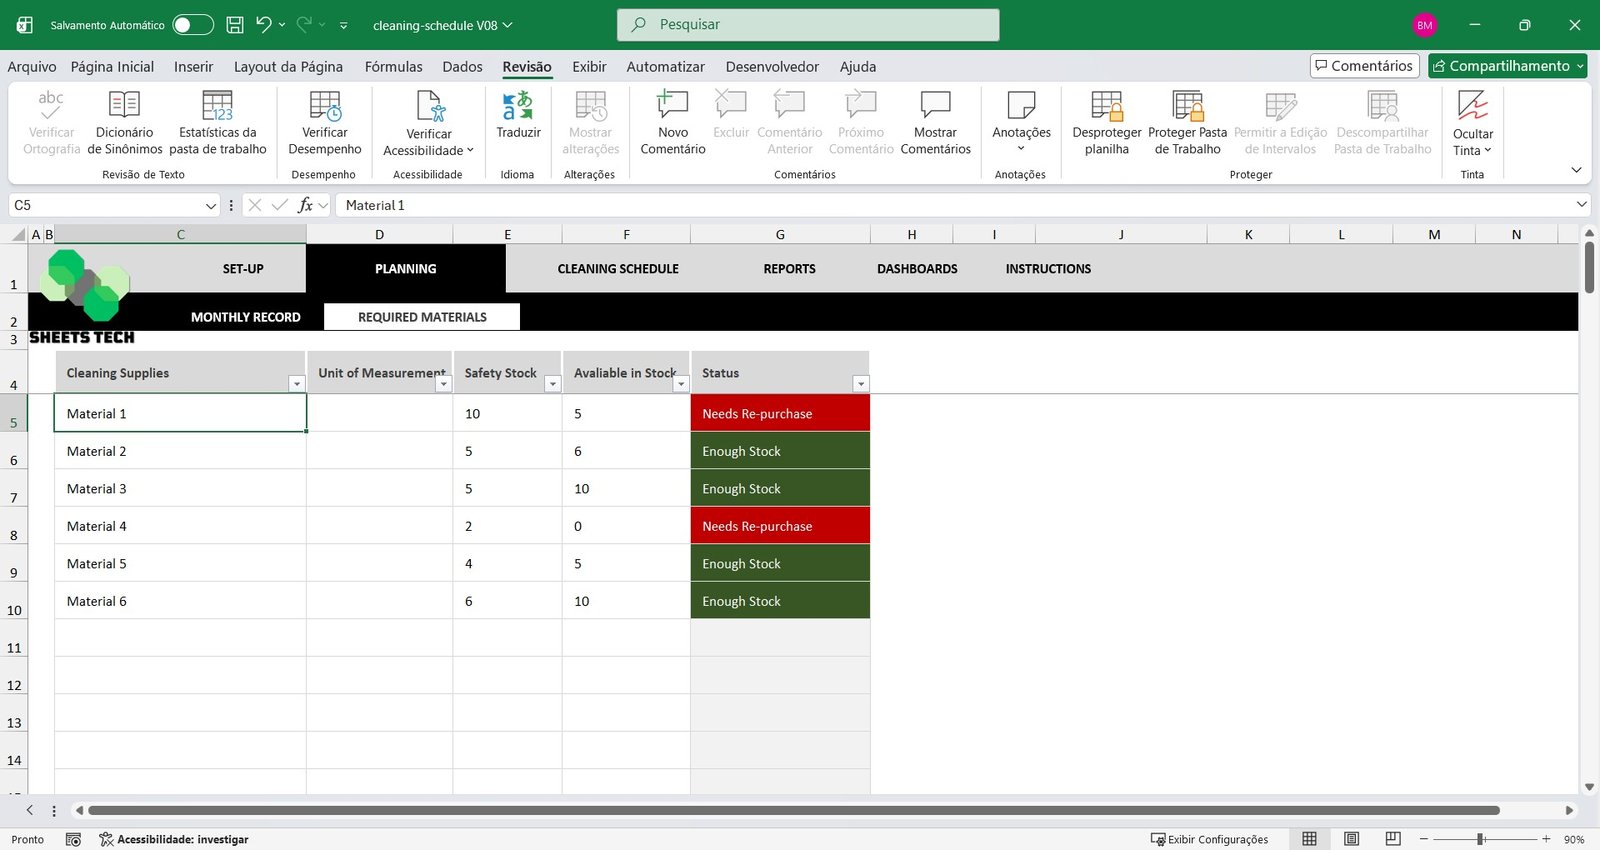Image resolution: width=1600 pixels, height=850 pixels.
Task: Go to CLEANING SCHEDULE section
Action: coord(617,269)
